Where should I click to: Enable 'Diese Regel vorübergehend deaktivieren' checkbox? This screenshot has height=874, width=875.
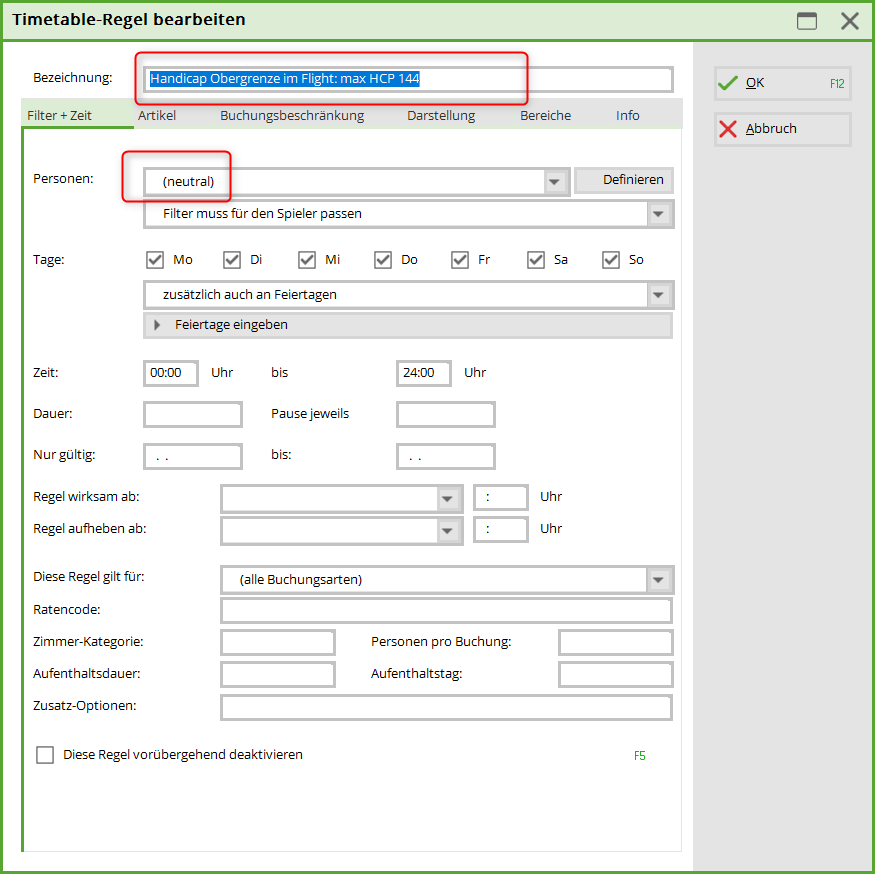[x=45, y=755]
